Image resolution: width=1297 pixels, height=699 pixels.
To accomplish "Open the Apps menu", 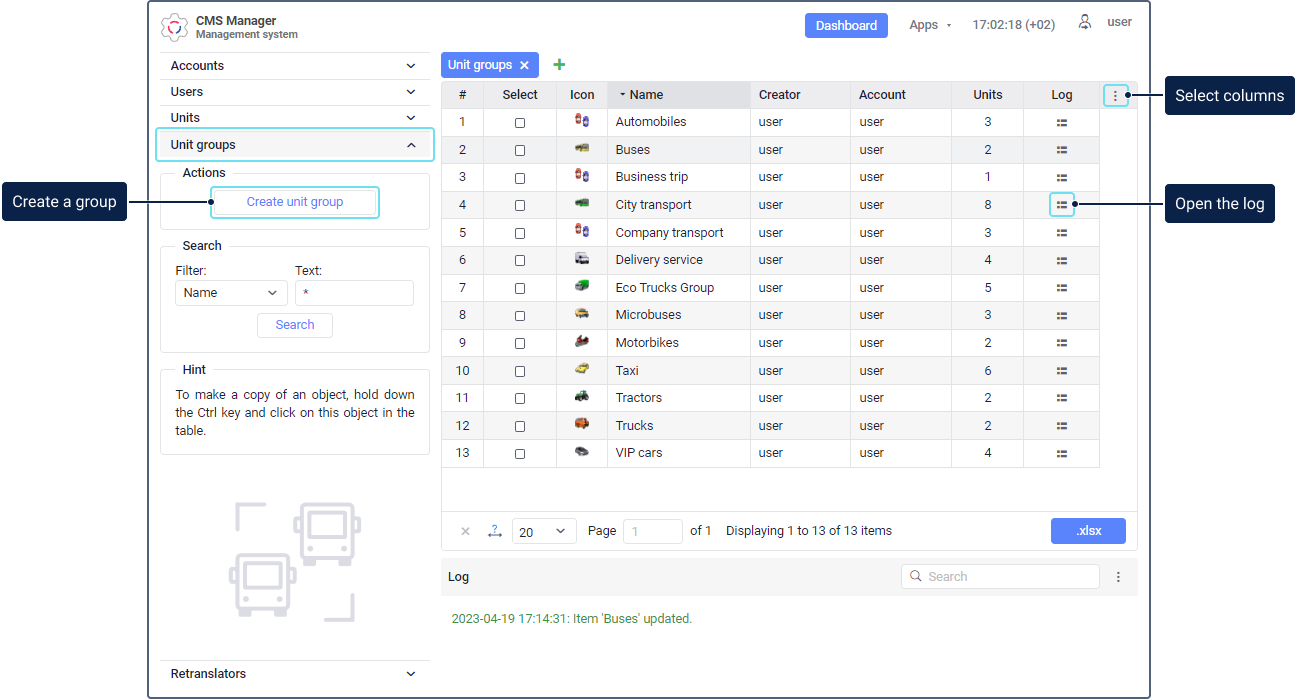I will (930, 25).
